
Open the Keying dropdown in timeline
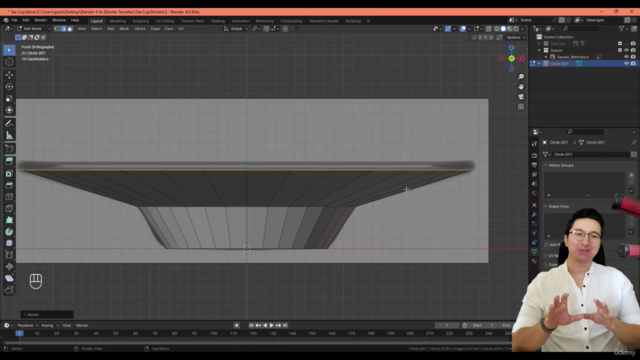[50, 326]
